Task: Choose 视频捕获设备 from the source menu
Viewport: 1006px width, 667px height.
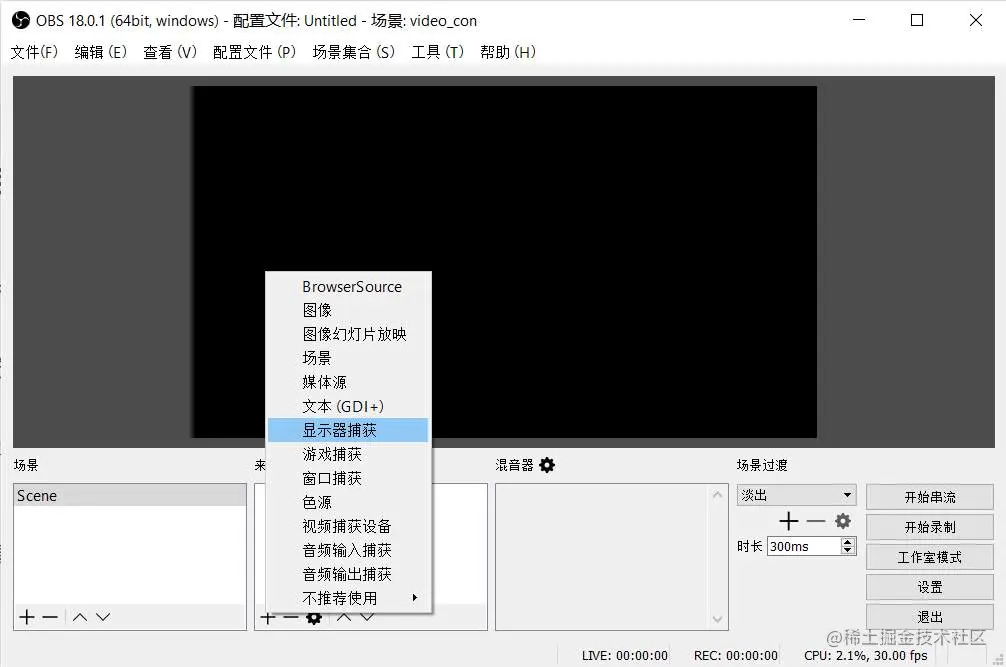Action: pos(348,527)
